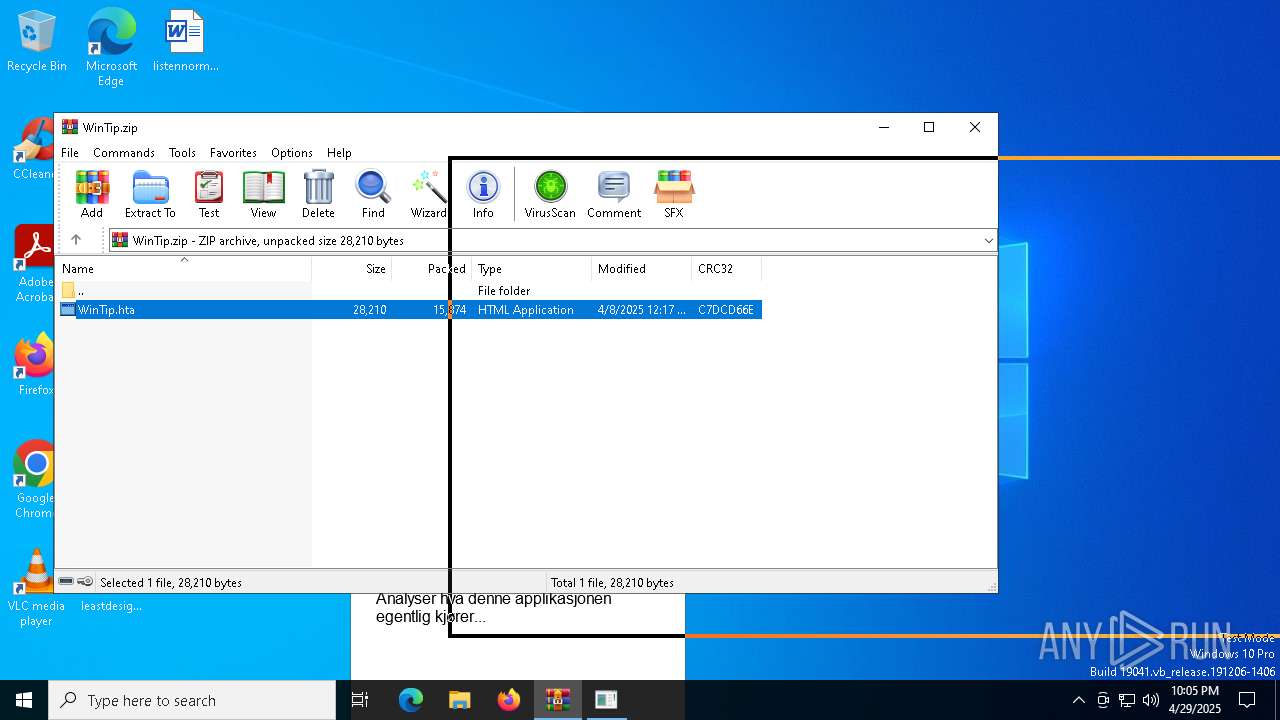This screenshot has height=720, width=1280.
Task: Click the volume speaker tray icon
Action: [1151, 700]
